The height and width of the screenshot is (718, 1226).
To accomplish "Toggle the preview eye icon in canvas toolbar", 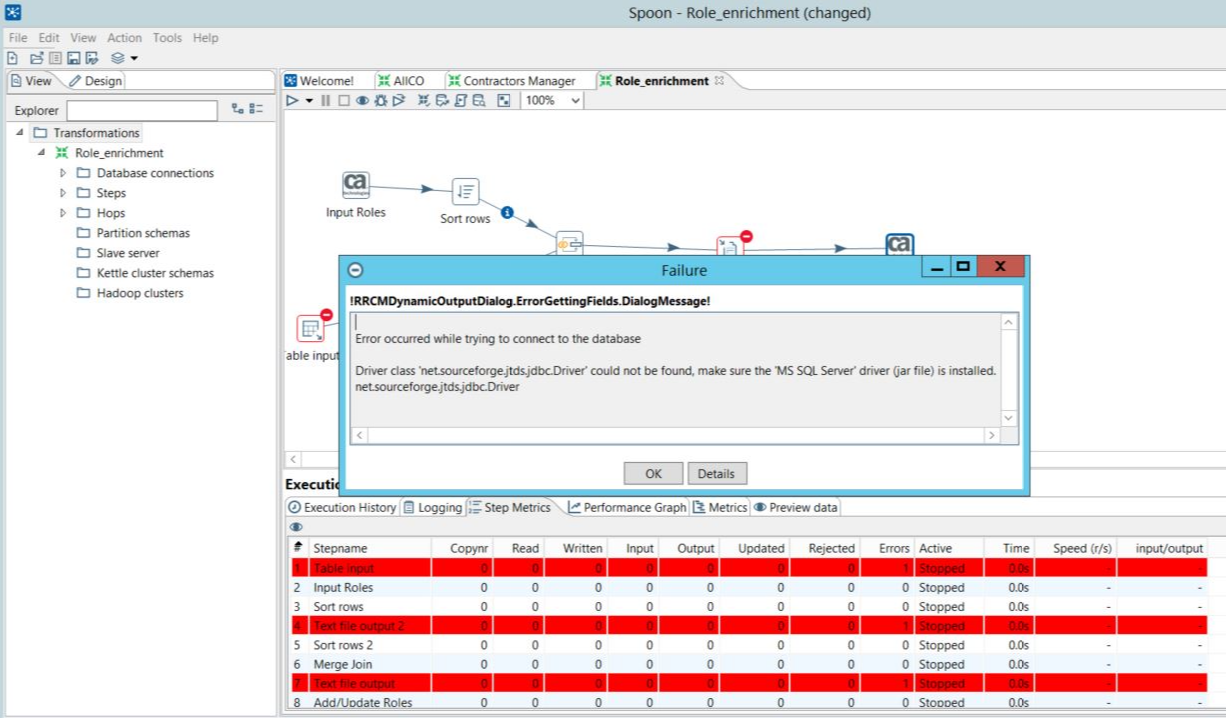I will point(362,101).
